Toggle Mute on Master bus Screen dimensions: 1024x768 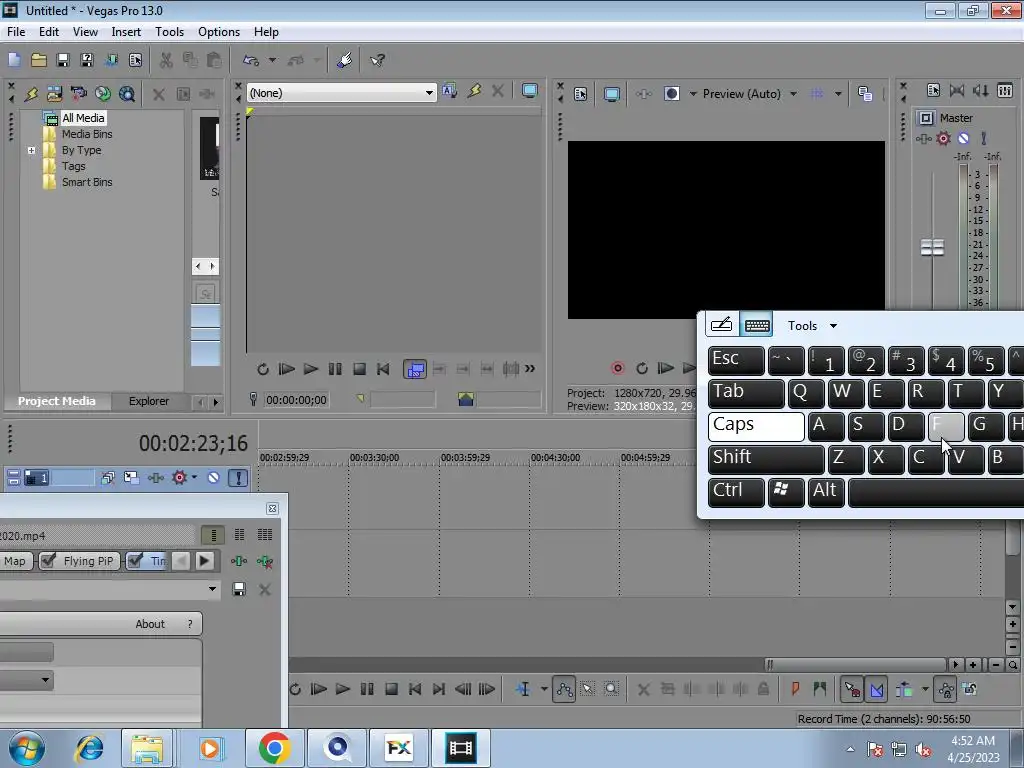pyautogui.click(x=963, y=138)
